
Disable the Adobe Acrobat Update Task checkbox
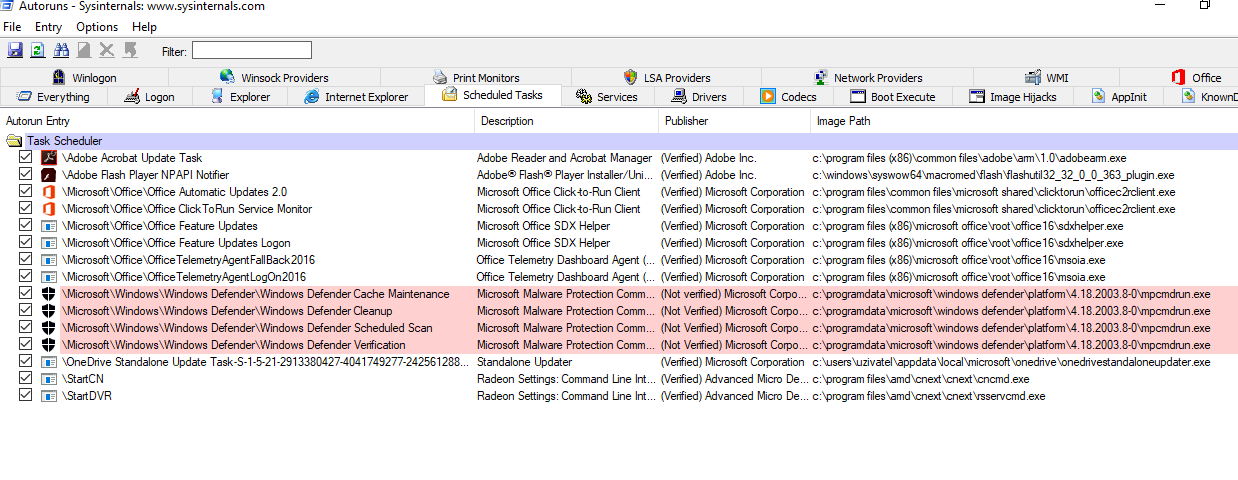pyautogui.click(x=26, y=158)
